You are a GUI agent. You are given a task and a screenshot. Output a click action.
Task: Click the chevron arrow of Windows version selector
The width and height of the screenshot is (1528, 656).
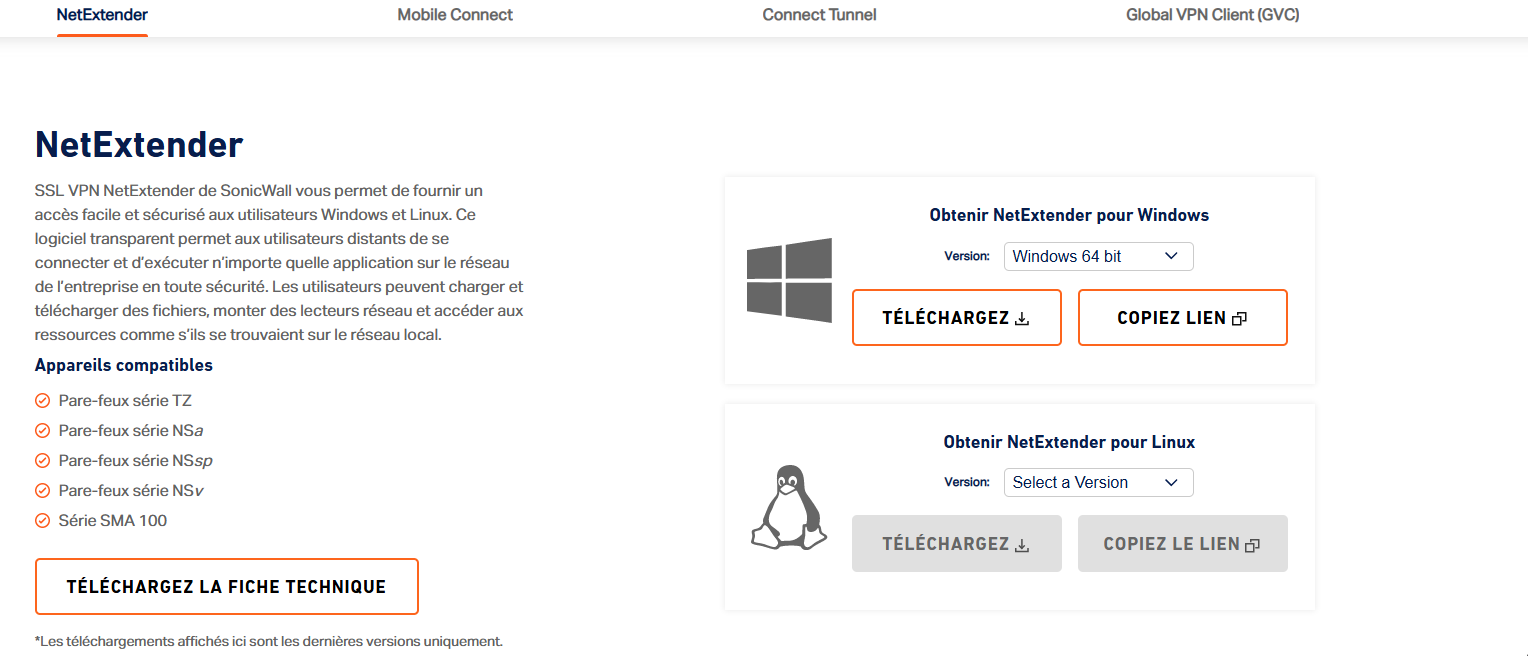point(1172,256)
